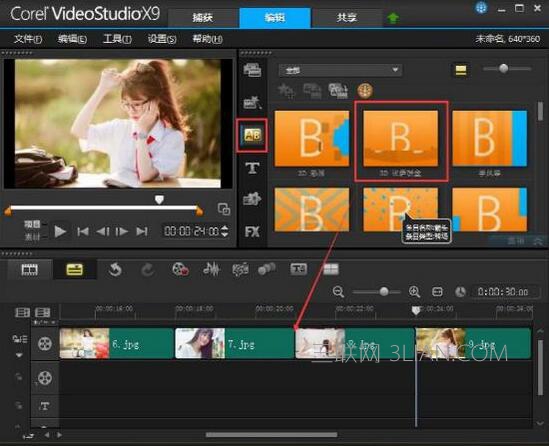The width and height of the screenshot is (549, 446).
Task: Open the 编辑(E) menu
Action: [x=72, y=39]
